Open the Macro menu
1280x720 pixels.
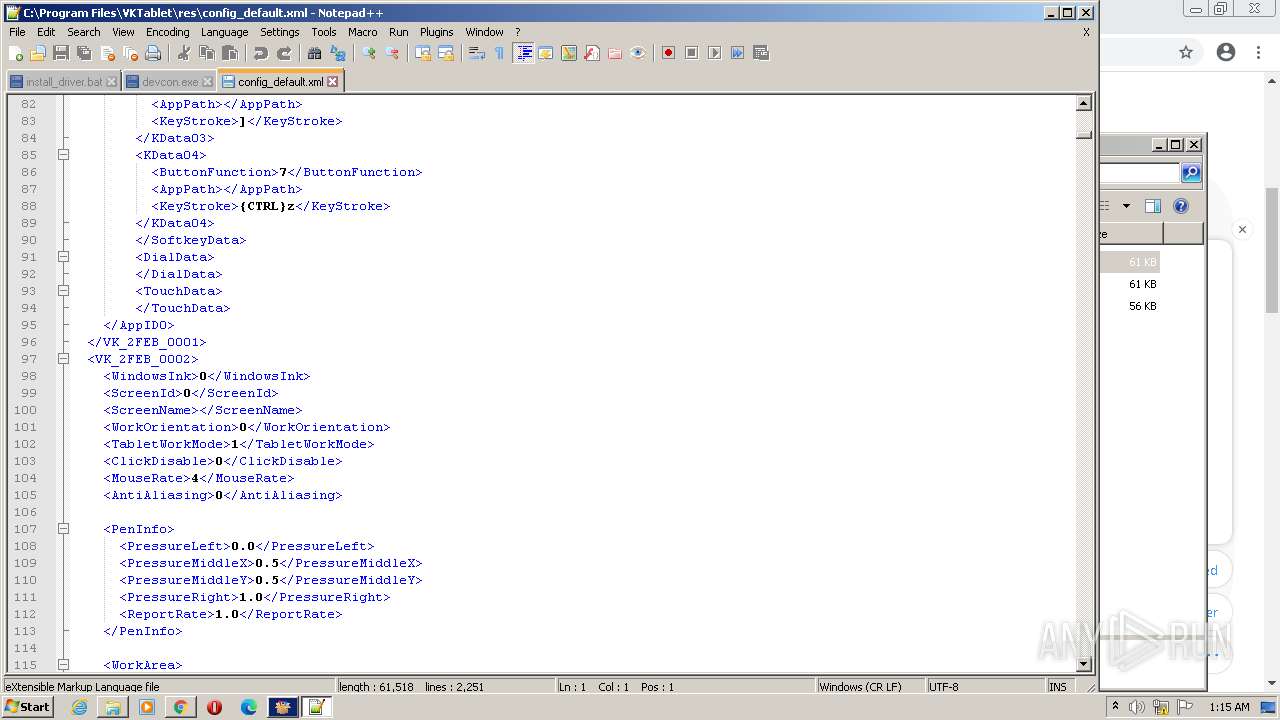click(362, 32)
